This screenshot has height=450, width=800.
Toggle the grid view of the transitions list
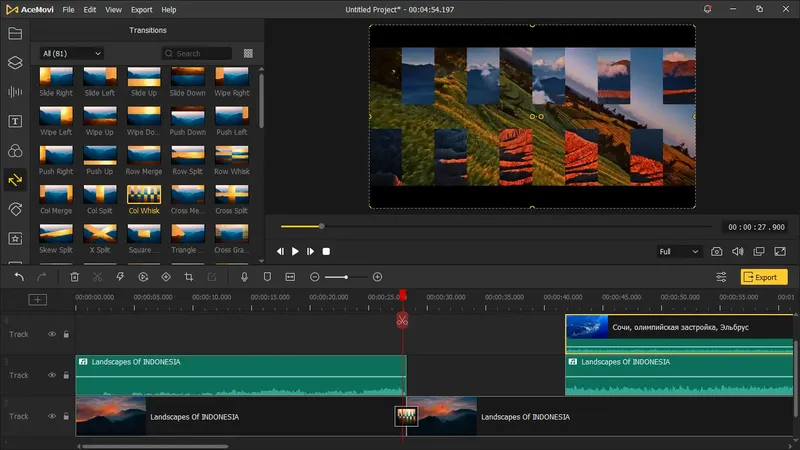click(x=248, y=53)
